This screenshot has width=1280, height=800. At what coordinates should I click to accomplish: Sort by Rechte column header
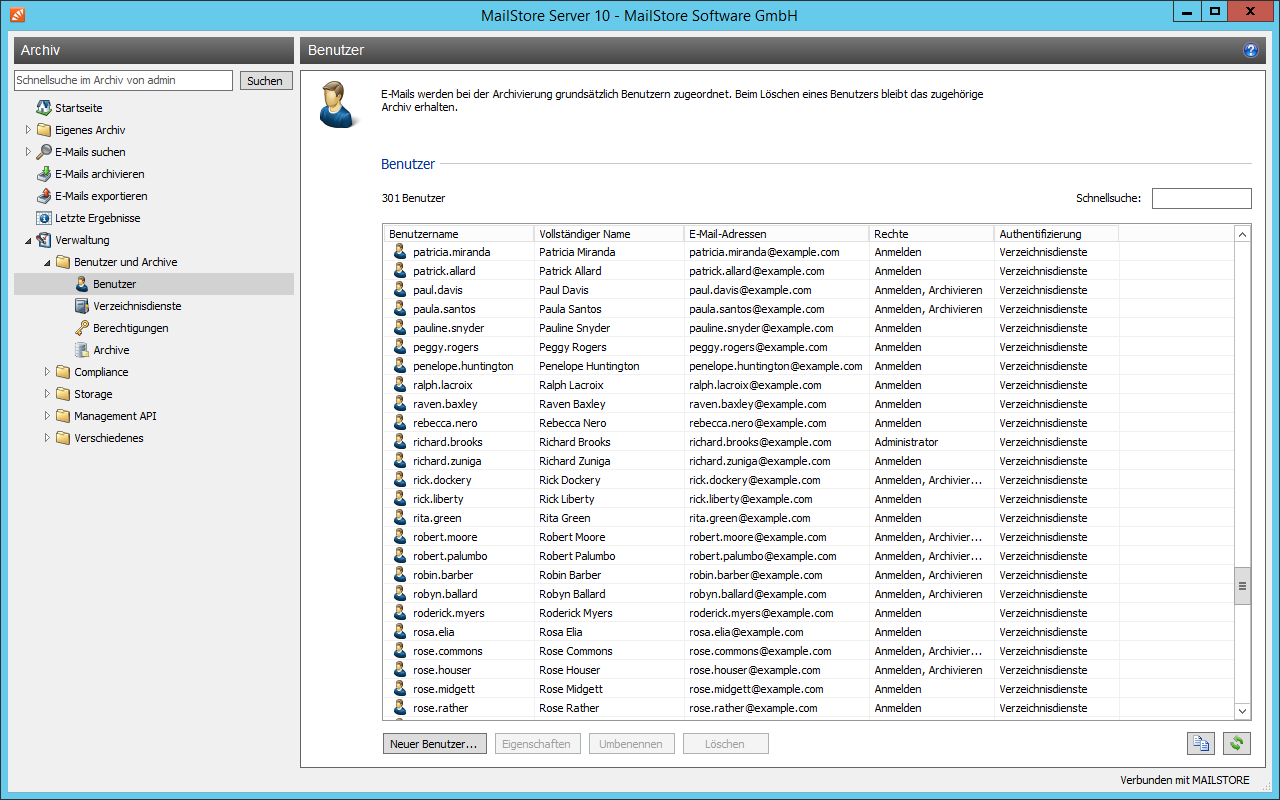pyautogui.click(x=931, y=234)
